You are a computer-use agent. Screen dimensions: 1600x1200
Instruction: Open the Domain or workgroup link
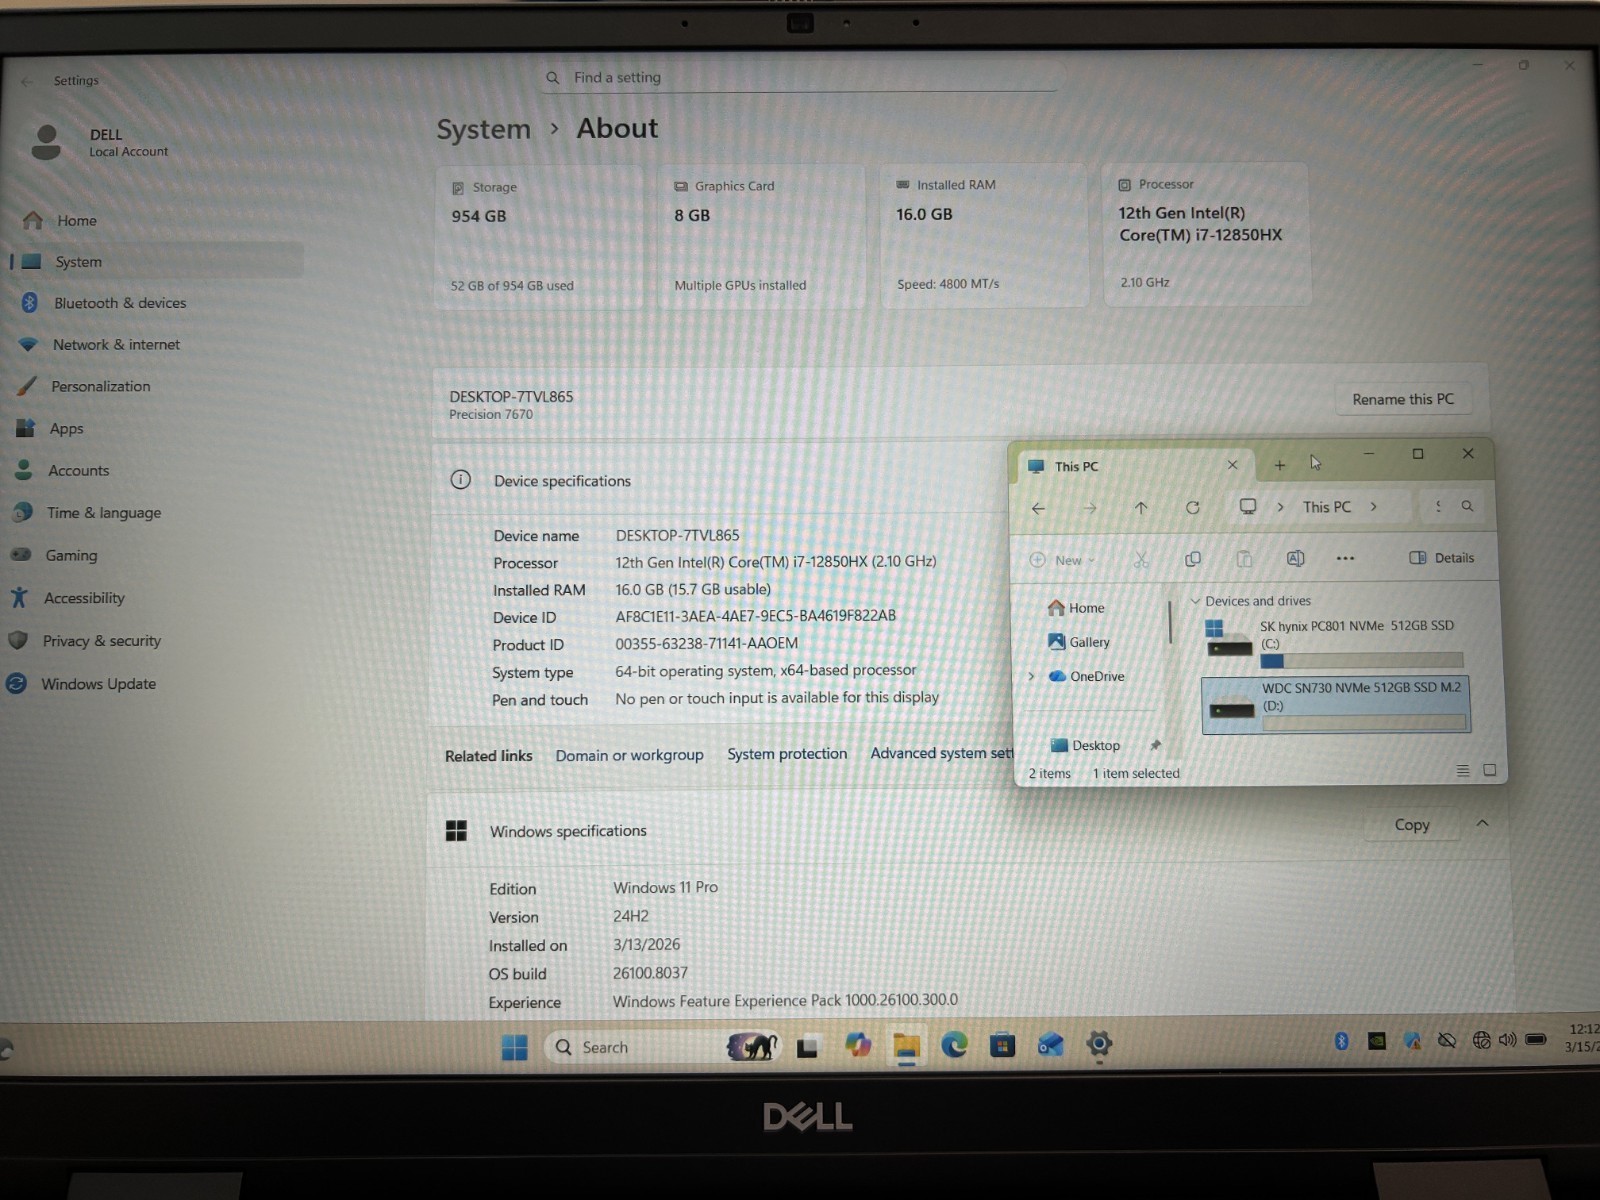coord(629,755)
